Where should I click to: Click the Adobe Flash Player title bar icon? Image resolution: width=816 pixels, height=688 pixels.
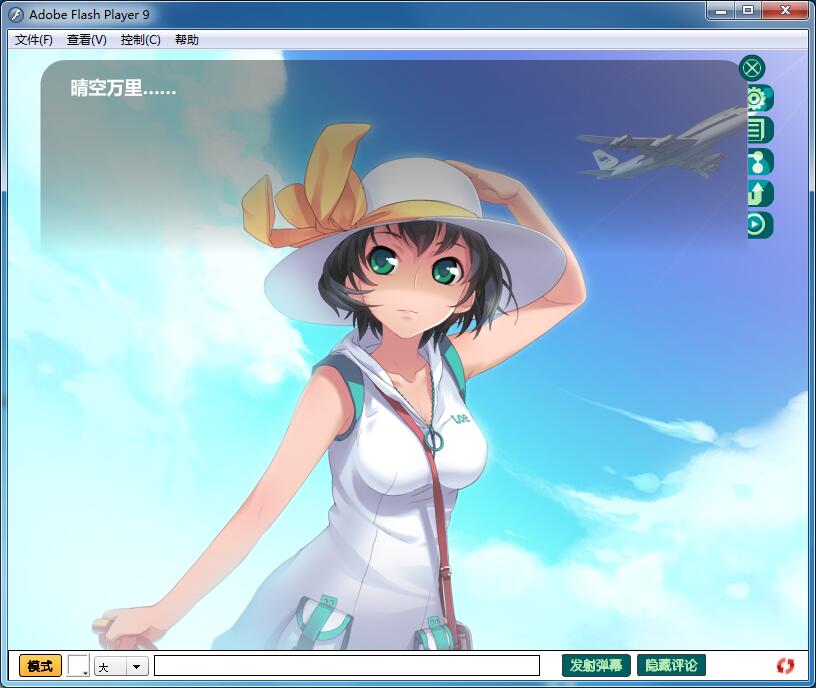pyautogui.click(x=16, y=15)
